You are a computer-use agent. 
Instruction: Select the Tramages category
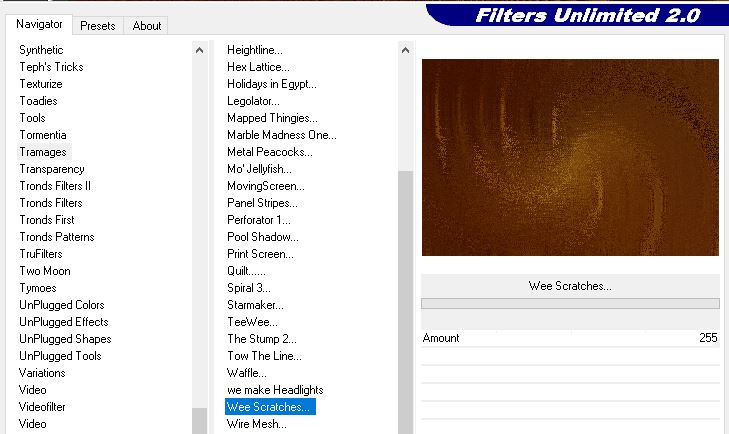(43, 152)
